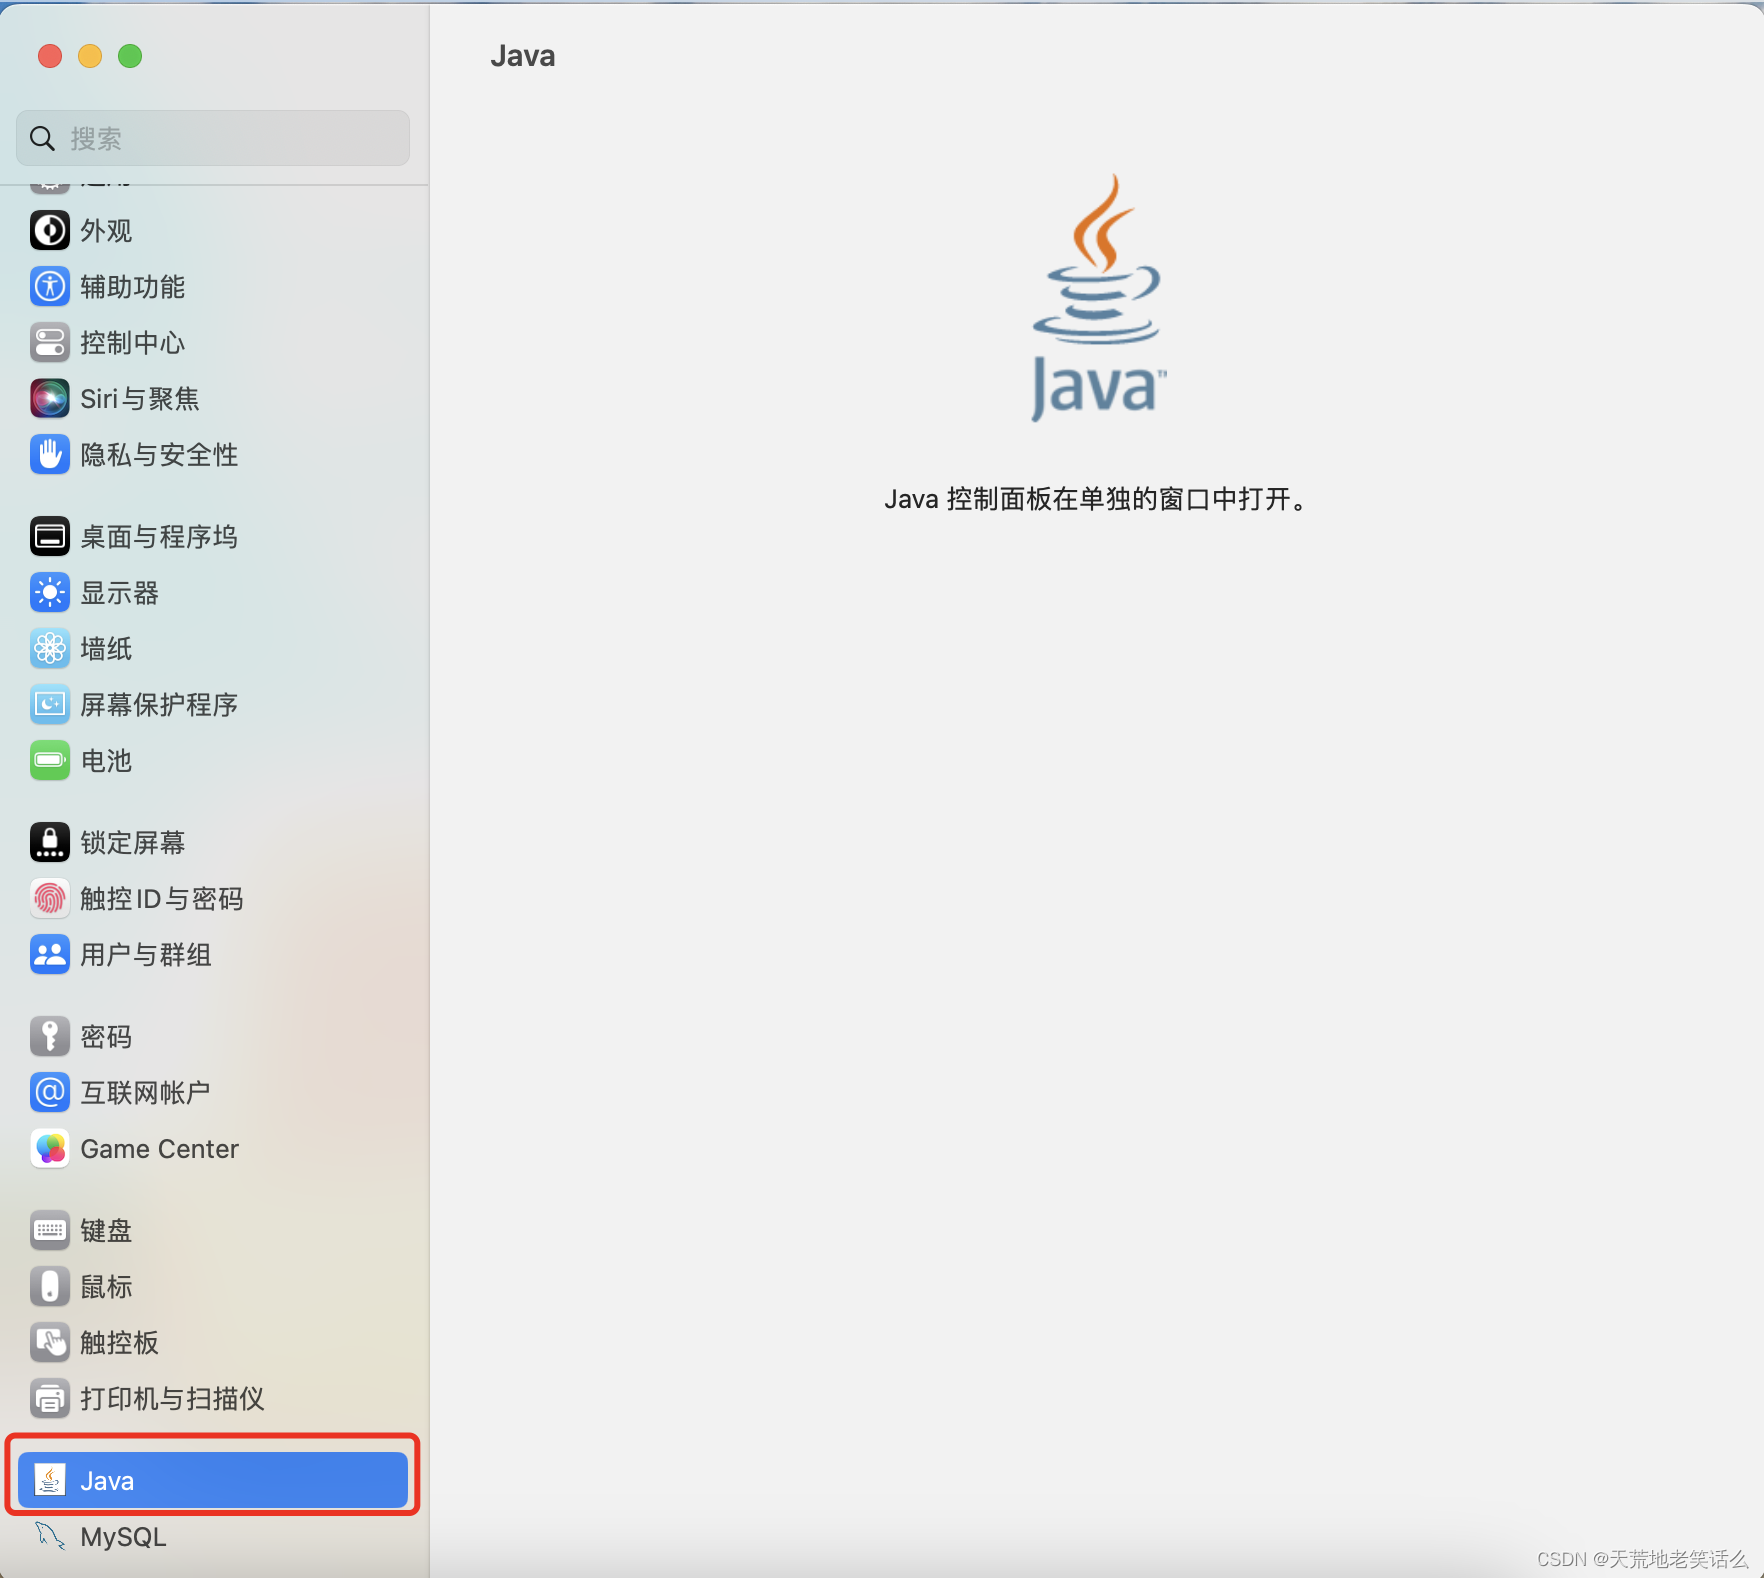Open 辅助功能 settings
The height and width of the screenshot is (1578, 1764).
point(132,286)
